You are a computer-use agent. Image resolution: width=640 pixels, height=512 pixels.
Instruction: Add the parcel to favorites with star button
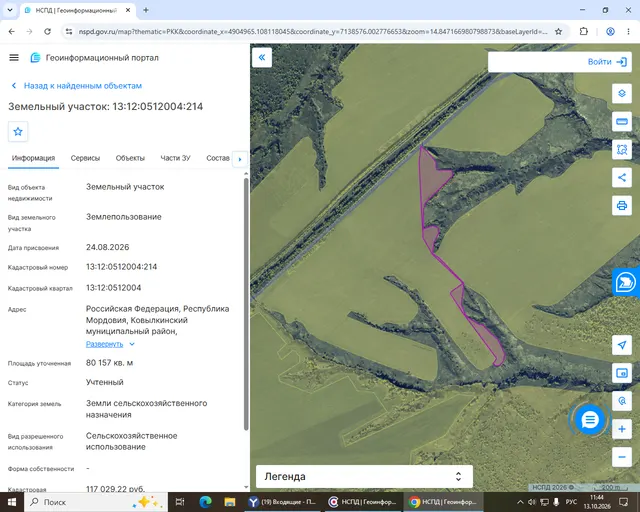pyautogui.click(x=18, y=131)
